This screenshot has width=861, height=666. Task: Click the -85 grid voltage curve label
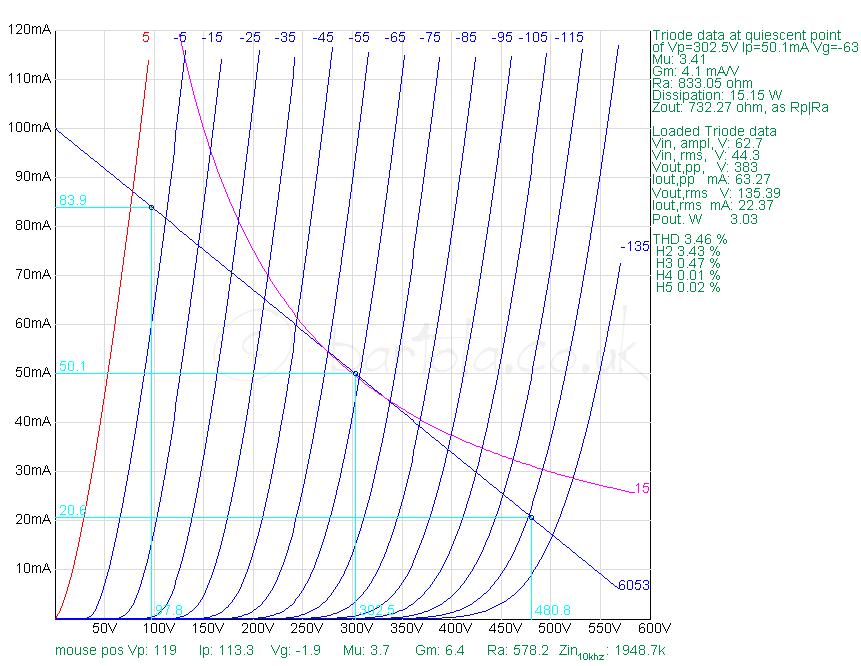(x=466, y=37)
